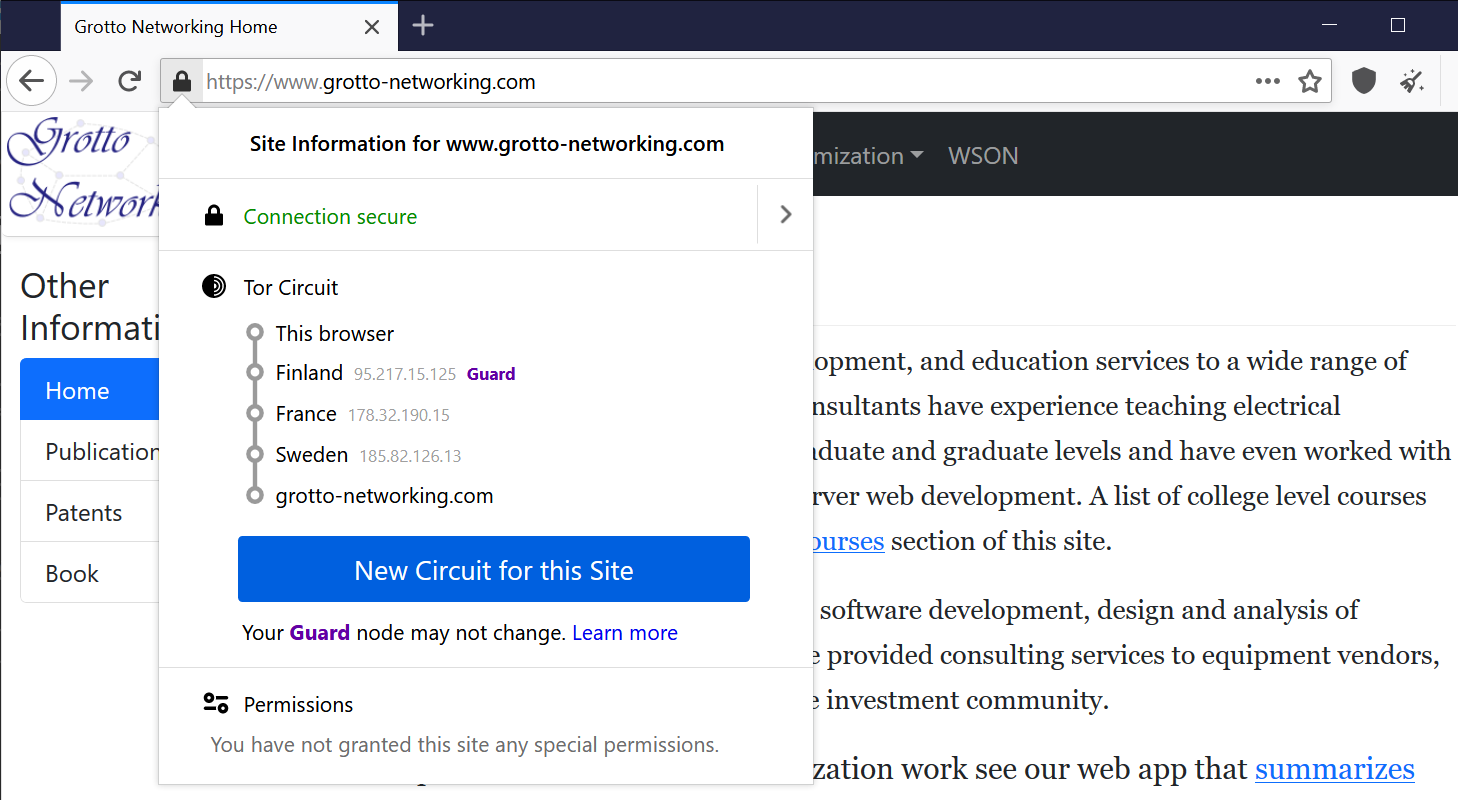
Task: Open the Learn more link
Action: click(625, 633)
